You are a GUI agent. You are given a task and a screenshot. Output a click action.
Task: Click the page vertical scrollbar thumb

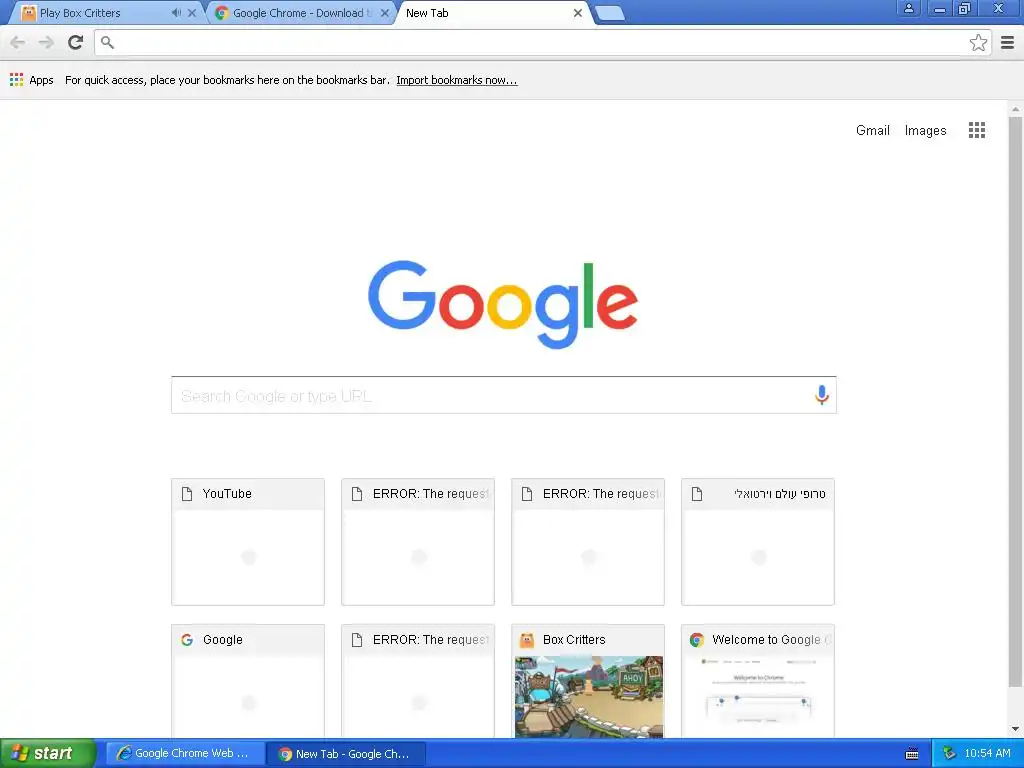[1015, 402]
